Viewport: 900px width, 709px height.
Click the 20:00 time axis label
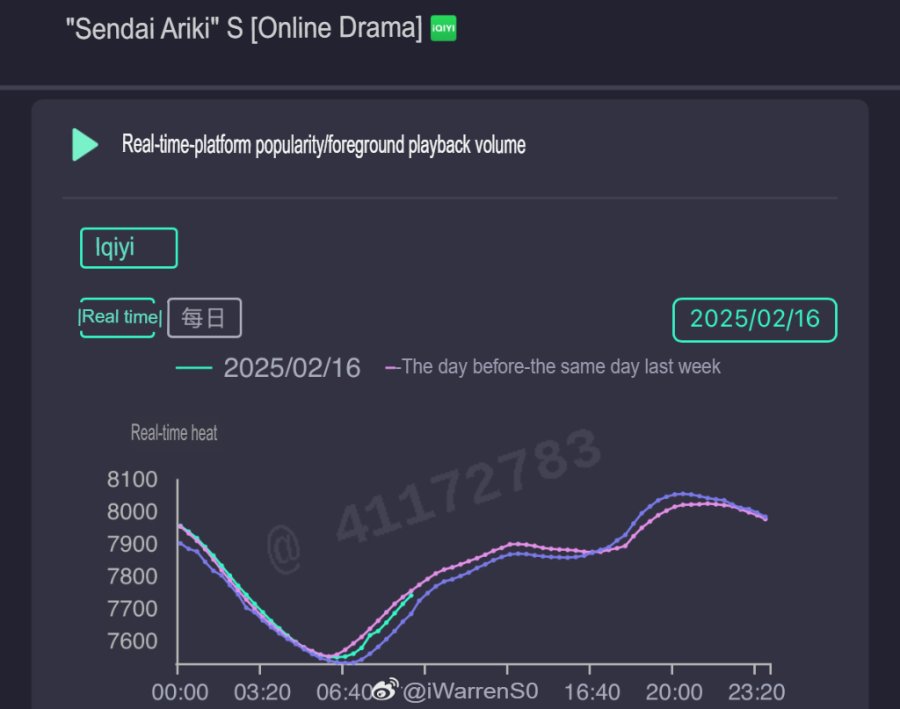click(x=673, y=692)
